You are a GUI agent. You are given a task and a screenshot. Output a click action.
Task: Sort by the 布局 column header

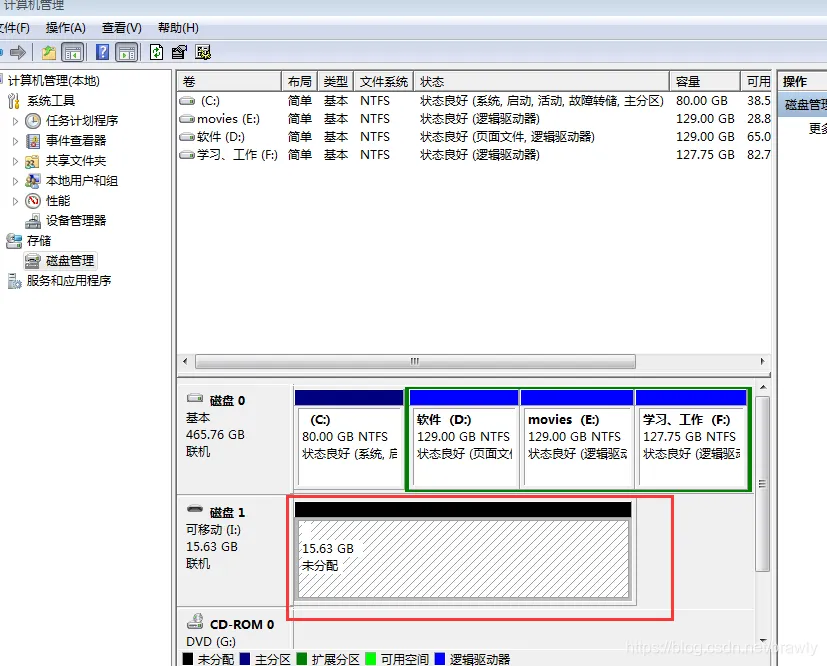(299, 82)
